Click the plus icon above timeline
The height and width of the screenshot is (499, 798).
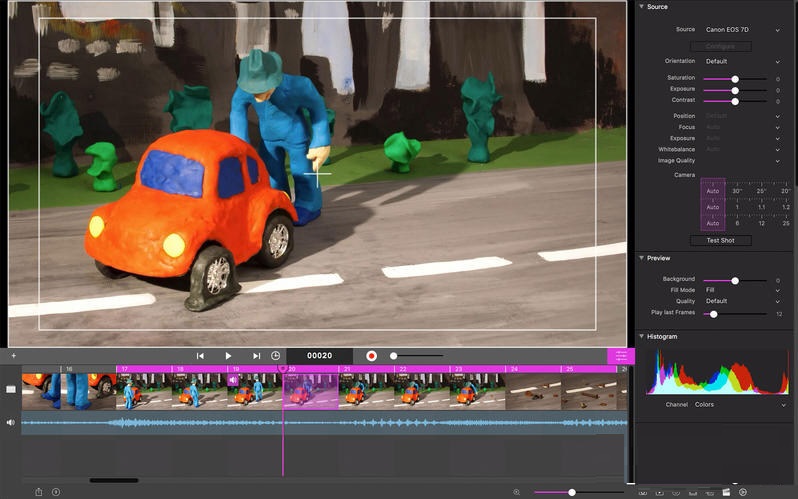13,355
